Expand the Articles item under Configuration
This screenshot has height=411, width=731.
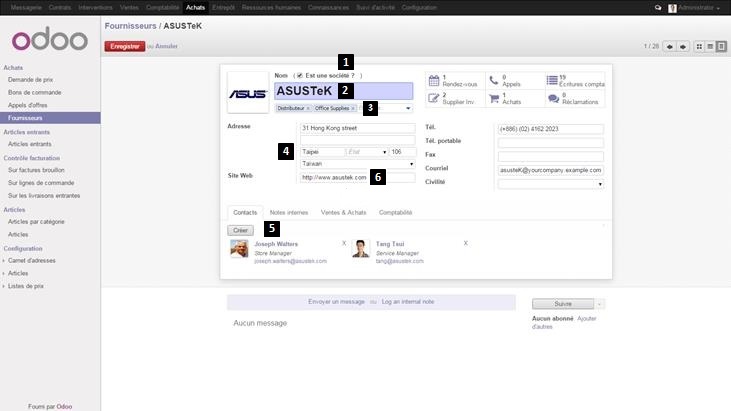tap(18, 273)
